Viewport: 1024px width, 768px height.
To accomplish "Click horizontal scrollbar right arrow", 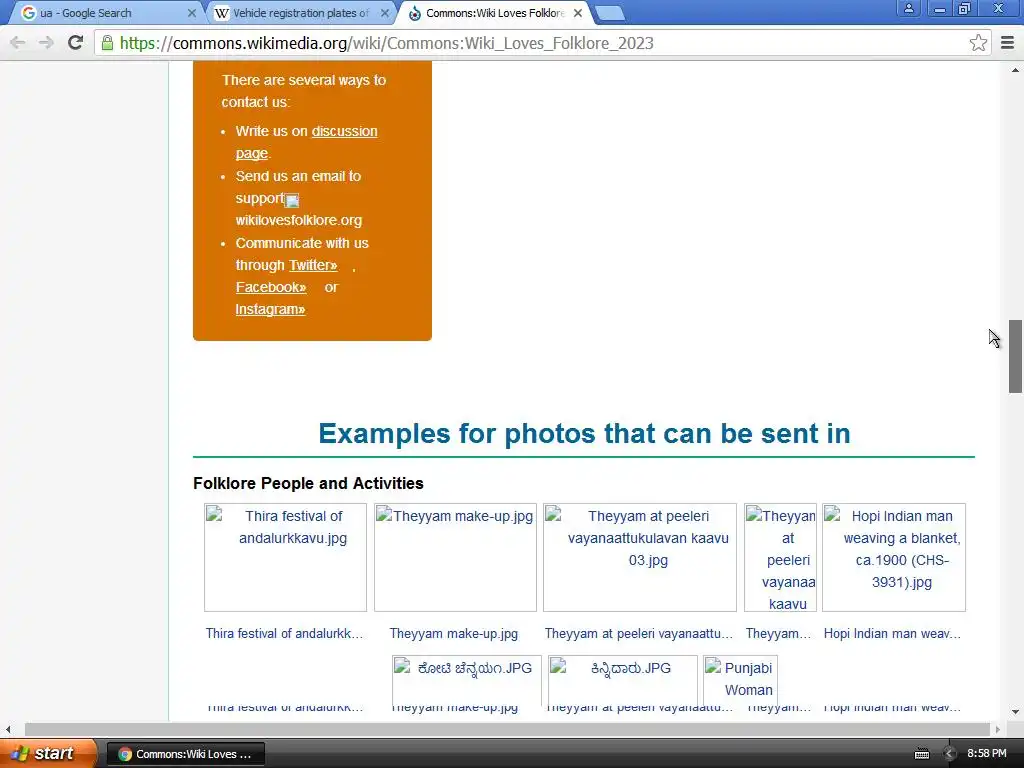I will click(x=997, y=729).
